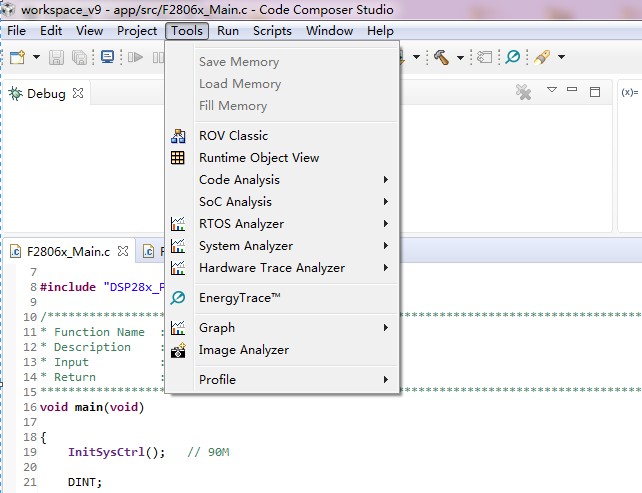
Task: Open the File menu
Action: pos(16,31)
